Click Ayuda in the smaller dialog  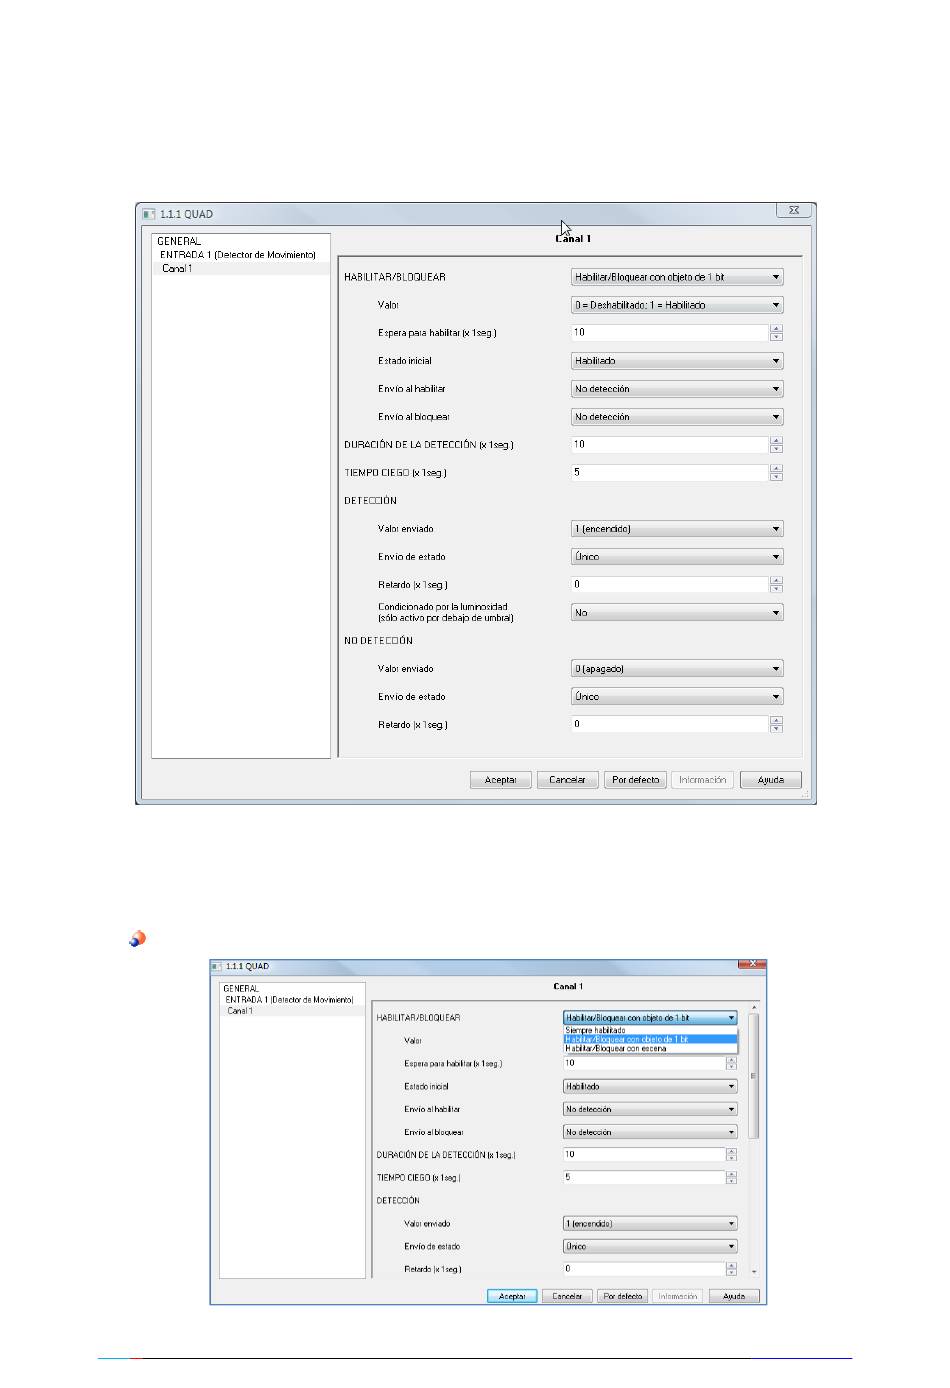tap(734, 1297)
